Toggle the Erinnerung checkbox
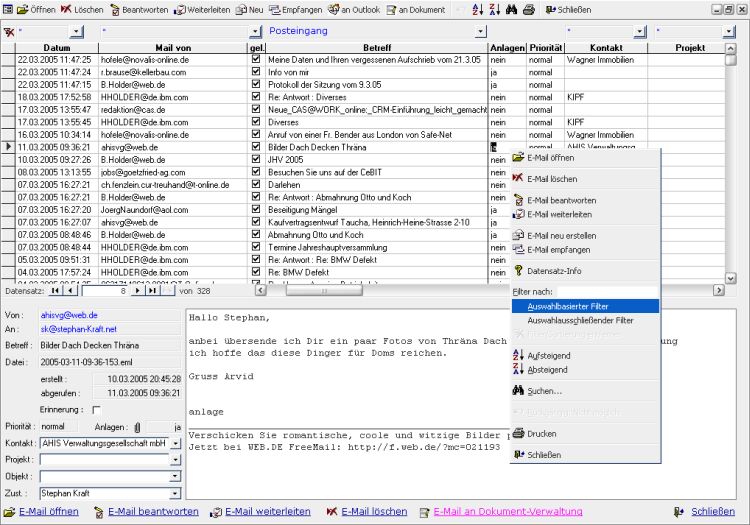Viewport: 750px width, 525px height. [x=96, y=410]
